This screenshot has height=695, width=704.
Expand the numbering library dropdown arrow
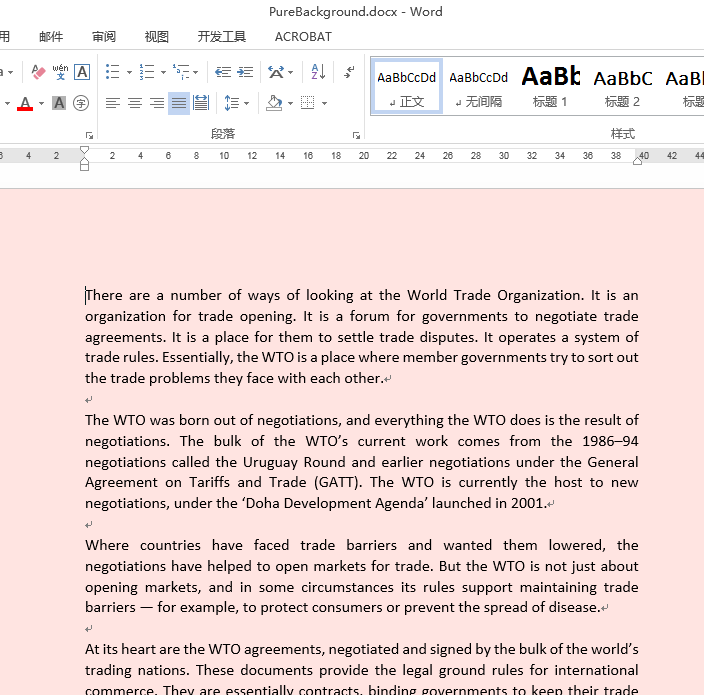(163, 72)
